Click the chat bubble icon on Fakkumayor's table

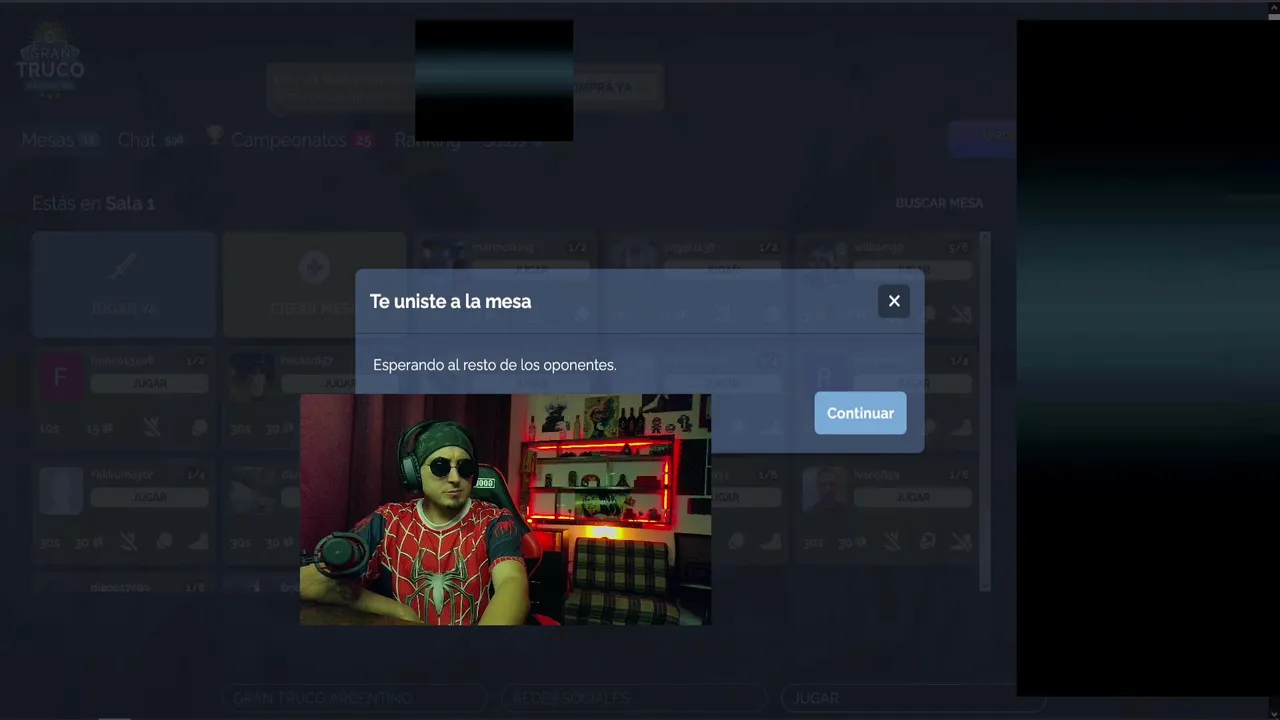[x=164, y=541]
